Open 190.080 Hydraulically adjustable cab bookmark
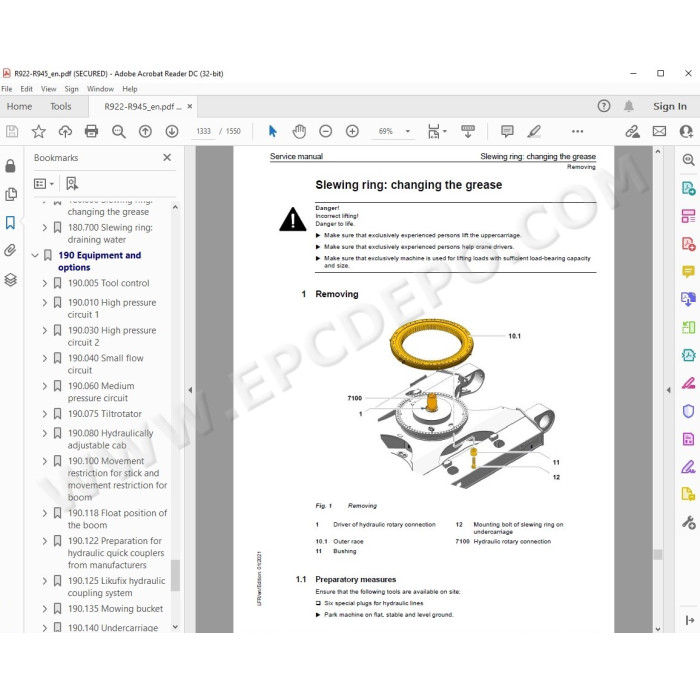Viewport: 700px width, 700px height. tap(110, 439)
